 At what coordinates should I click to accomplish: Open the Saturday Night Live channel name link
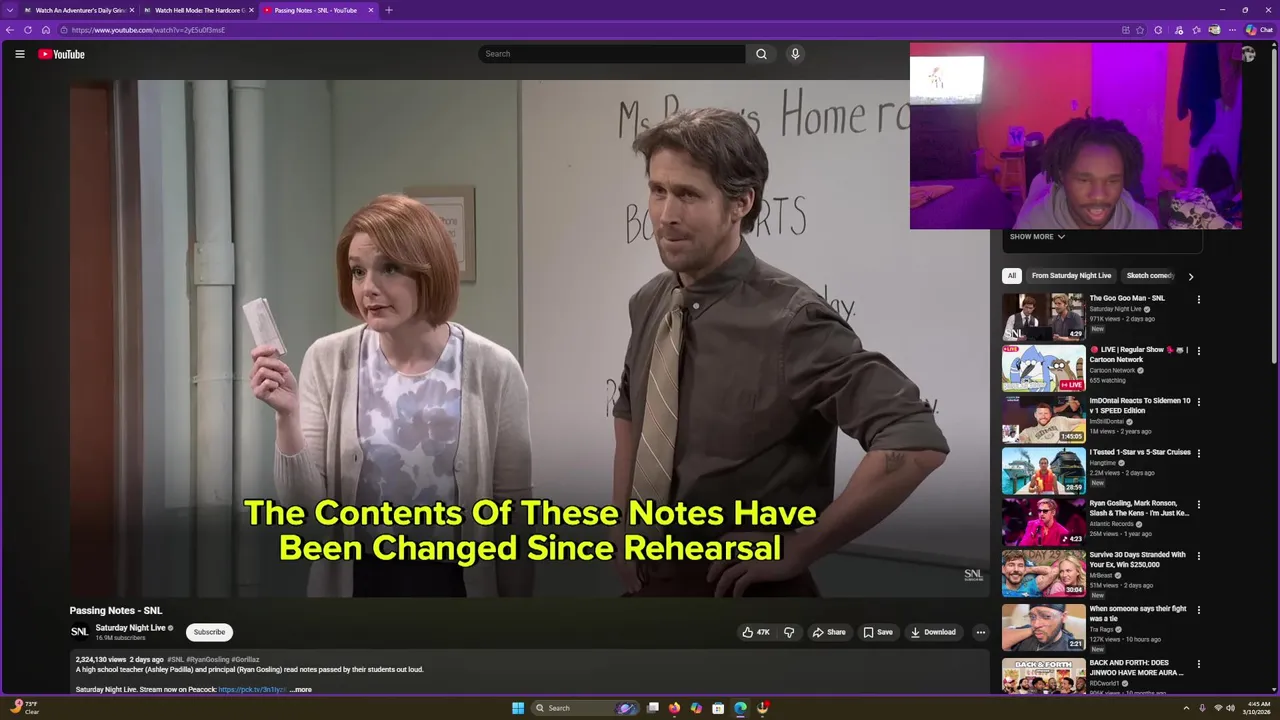pyautogui.click(x=130, y=628)
